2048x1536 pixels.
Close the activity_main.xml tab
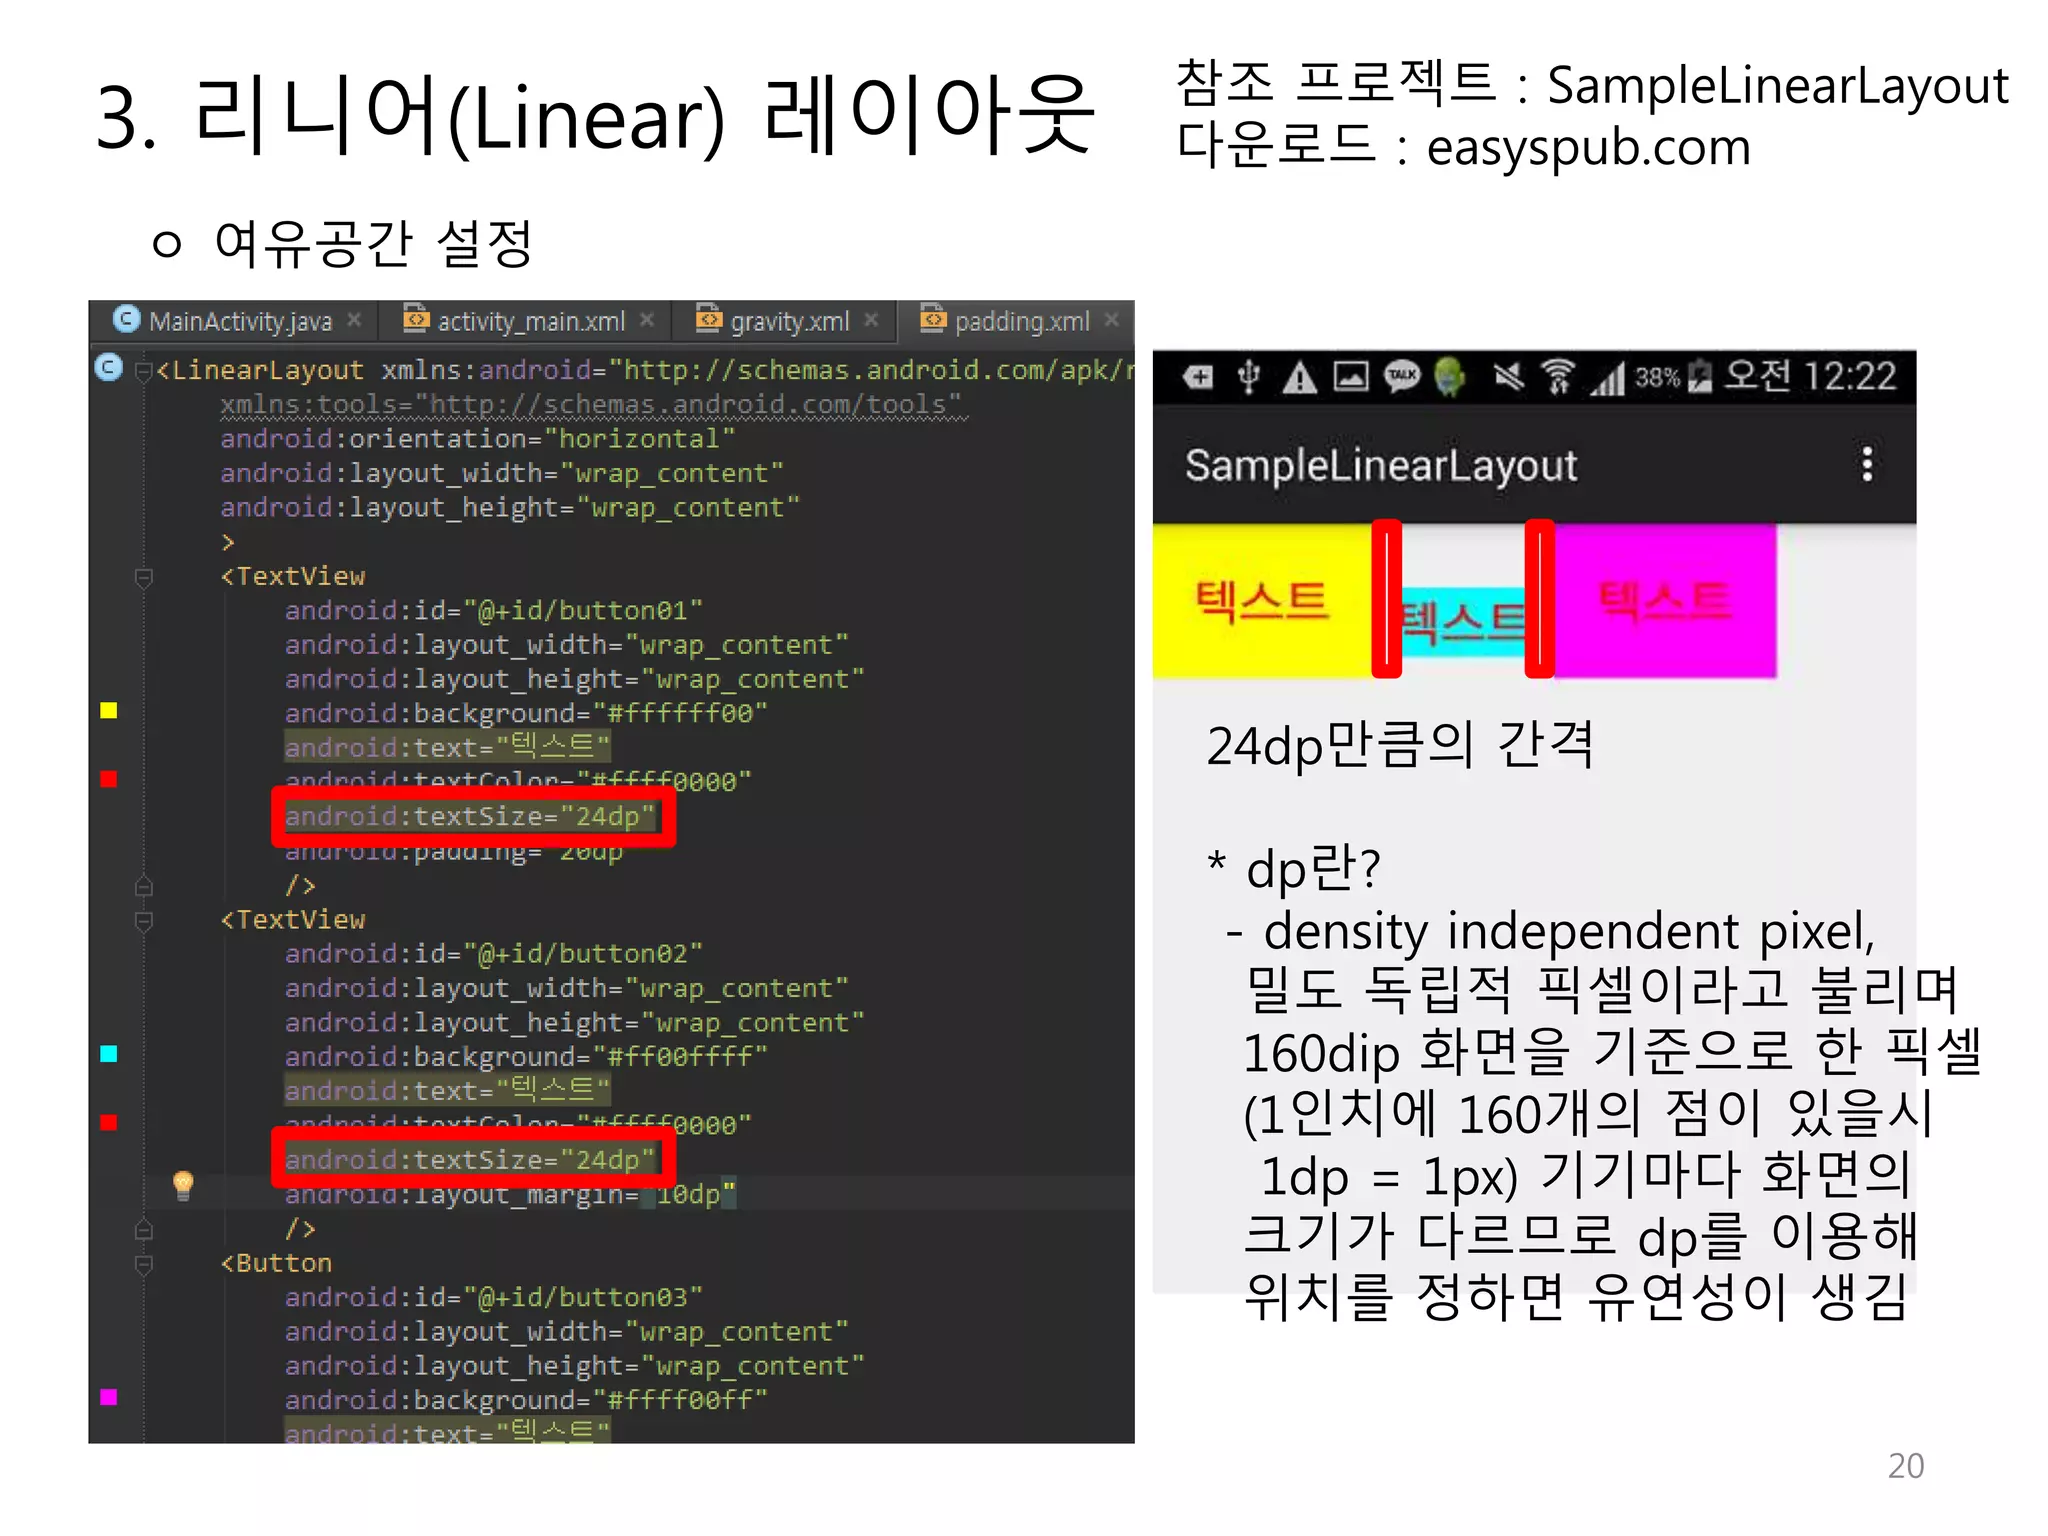647,320
